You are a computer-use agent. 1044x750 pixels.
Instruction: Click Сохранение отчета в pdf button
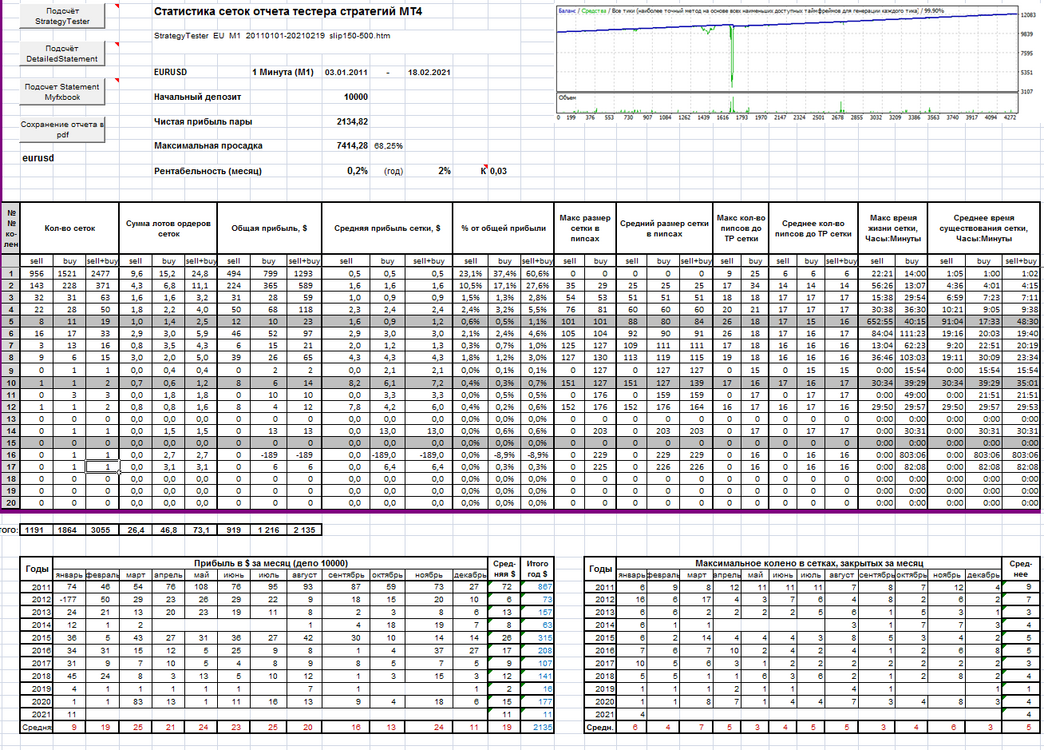(x=63, y=129)
